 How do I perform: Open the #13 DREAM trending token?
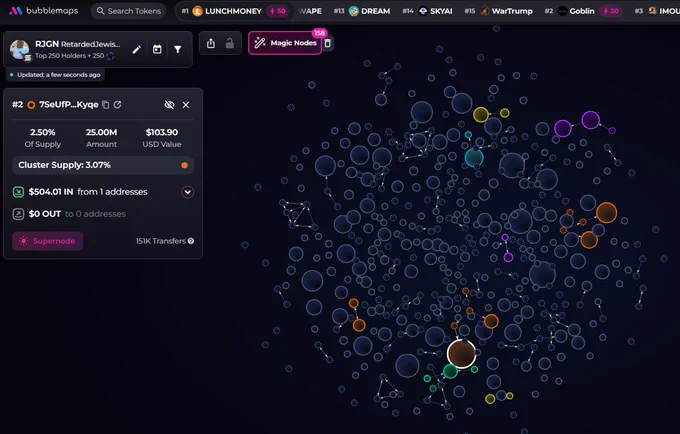click(362, 11)
